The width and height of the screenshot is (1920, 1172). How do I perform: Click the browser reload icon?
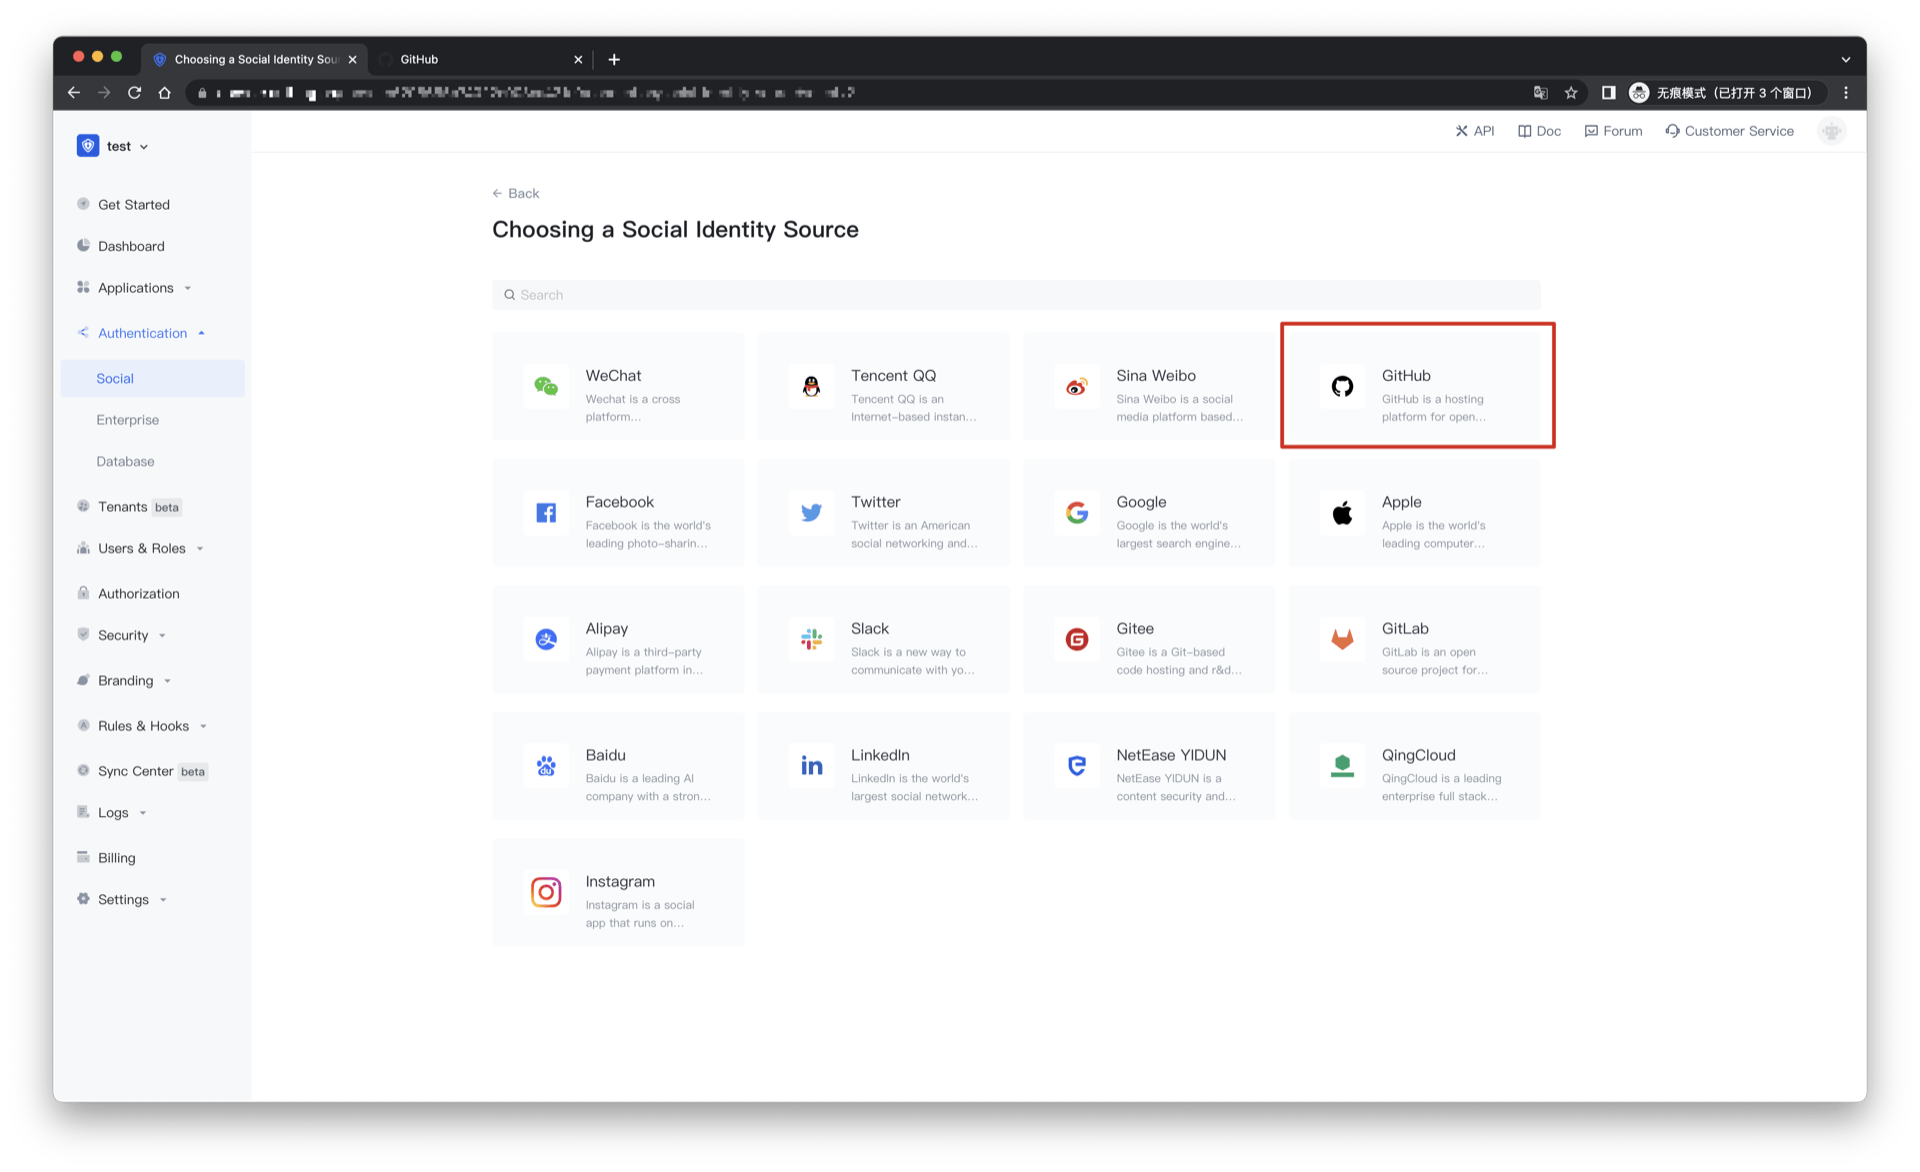click(x=134, y=93)
